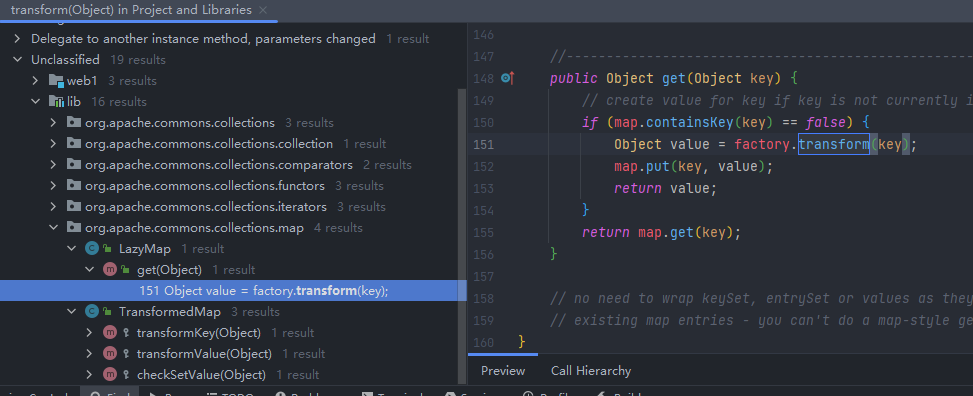Switch to the Preview tab
Image resolution: width=973 pixels, height=396 pixels.
(x=503, y=371)
